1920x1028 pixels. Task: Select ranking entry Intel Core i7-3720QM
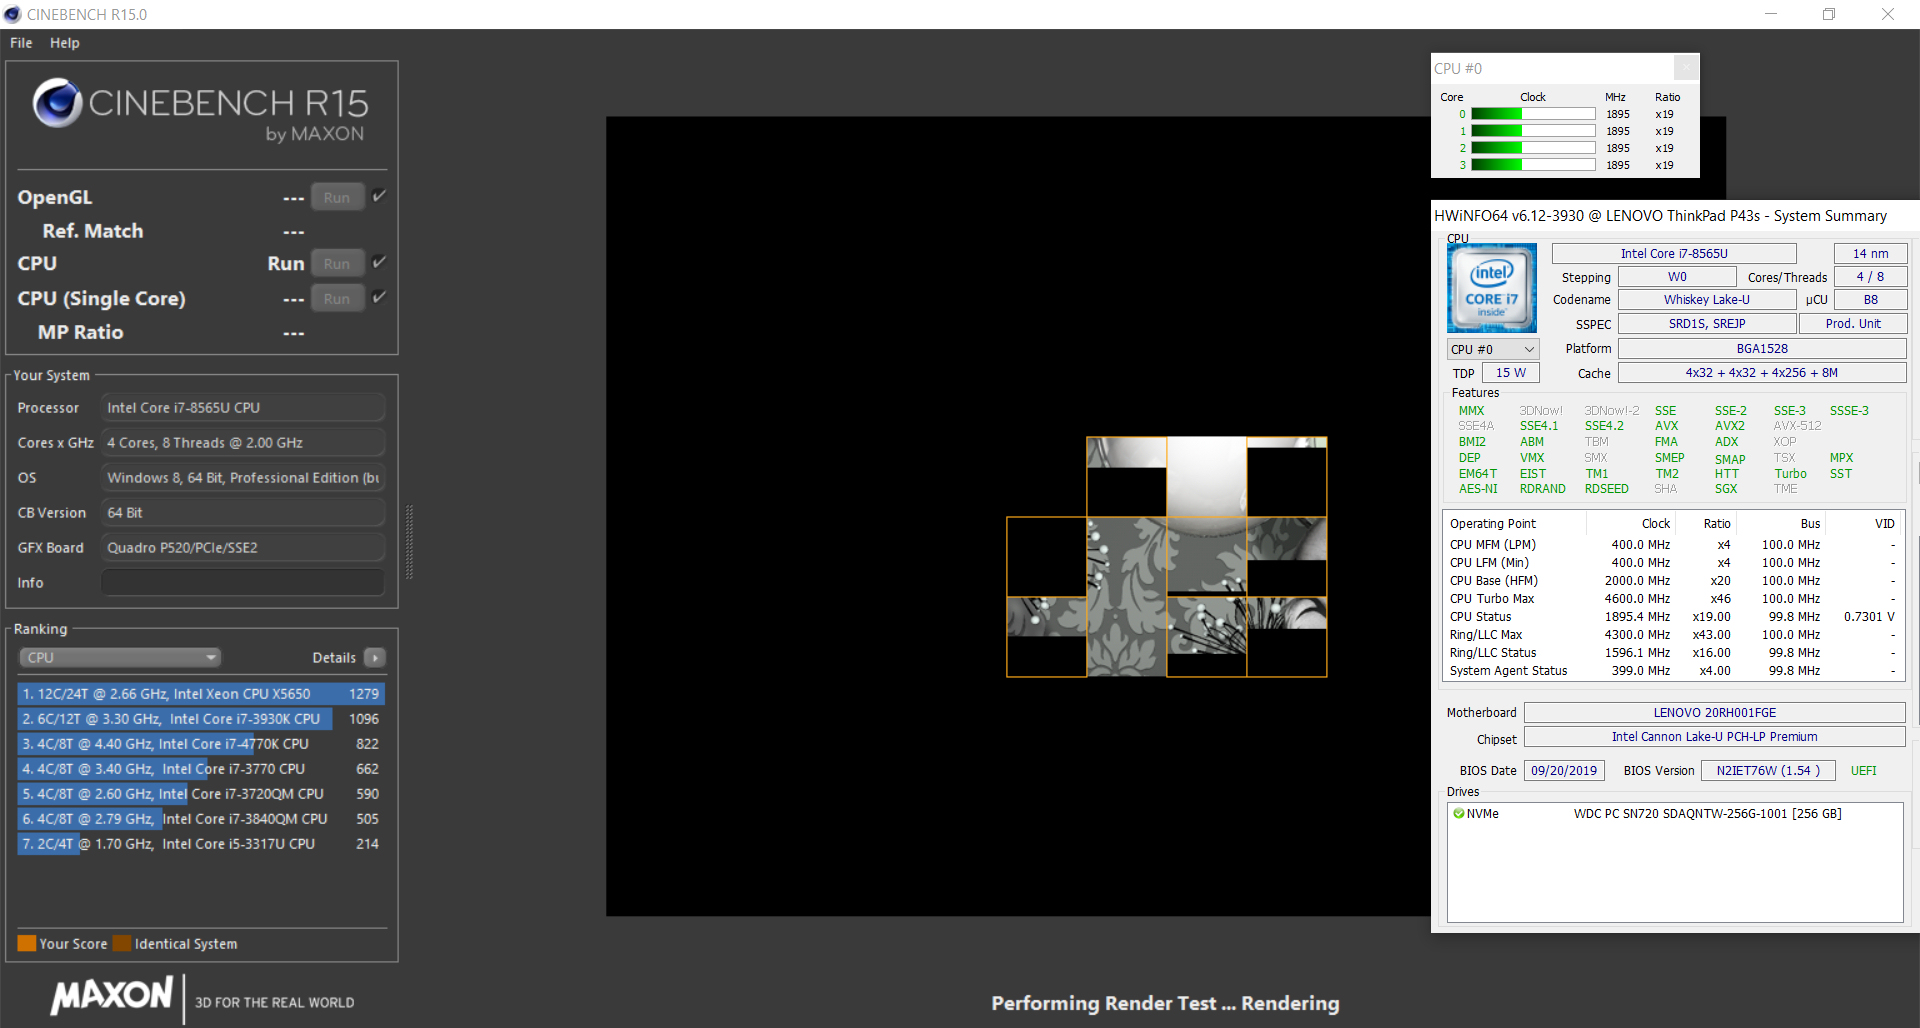(201, 794)
